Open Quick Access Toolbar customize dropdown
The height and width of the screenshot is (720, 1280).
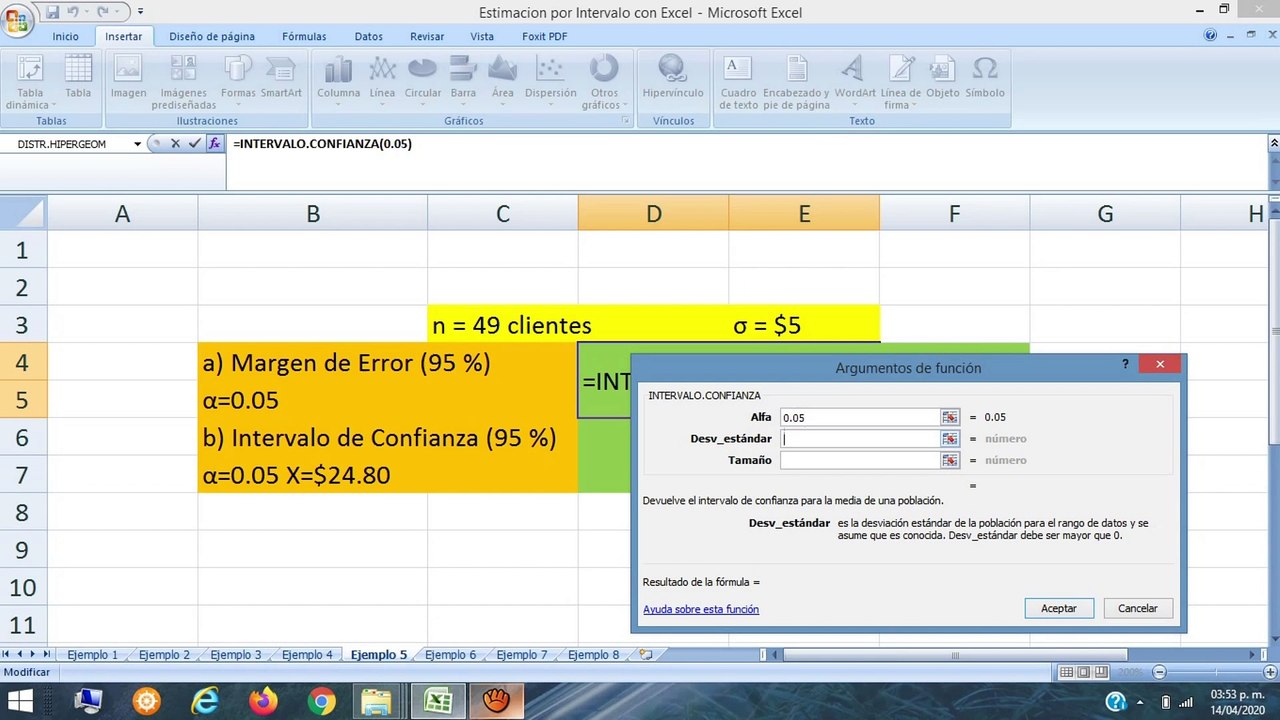pos(140,12)
